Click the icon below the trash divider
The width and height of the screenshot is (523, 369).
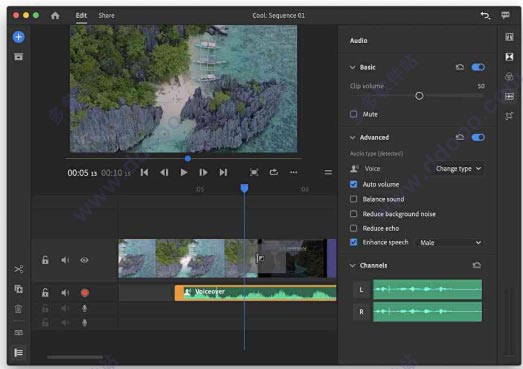[19, 333]
